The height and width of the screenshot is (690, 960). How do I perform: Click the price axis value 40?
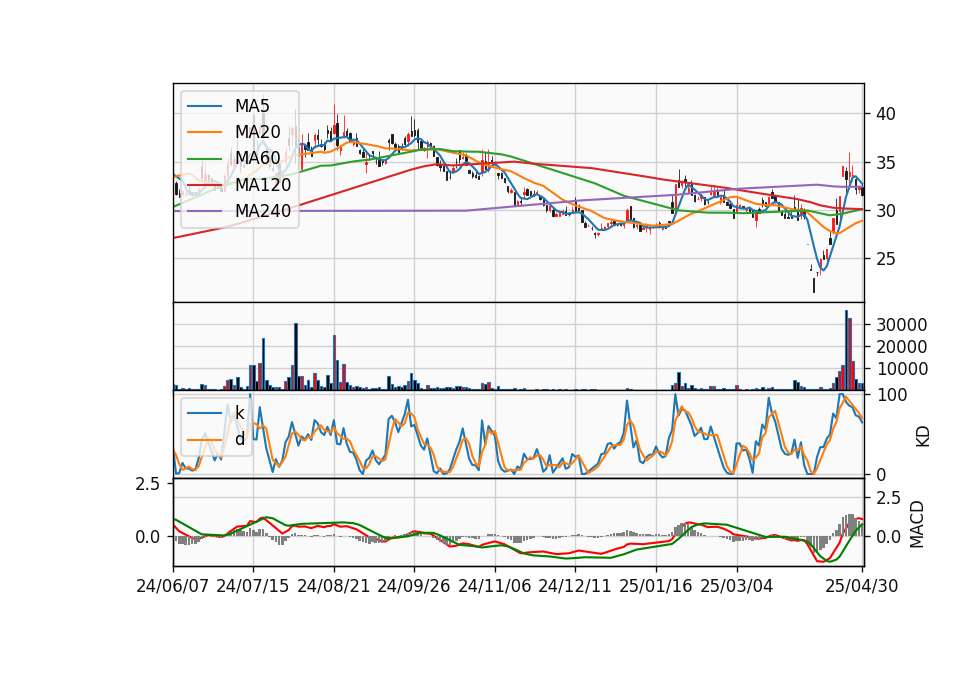point(886,114)
